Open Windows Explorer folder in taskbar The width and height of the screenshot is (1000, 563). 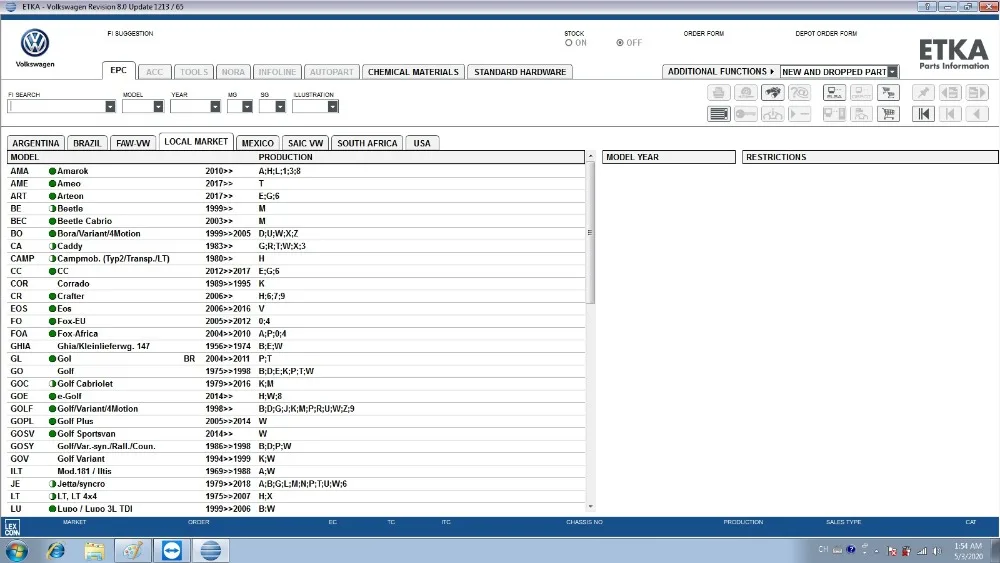pos(94,550)
